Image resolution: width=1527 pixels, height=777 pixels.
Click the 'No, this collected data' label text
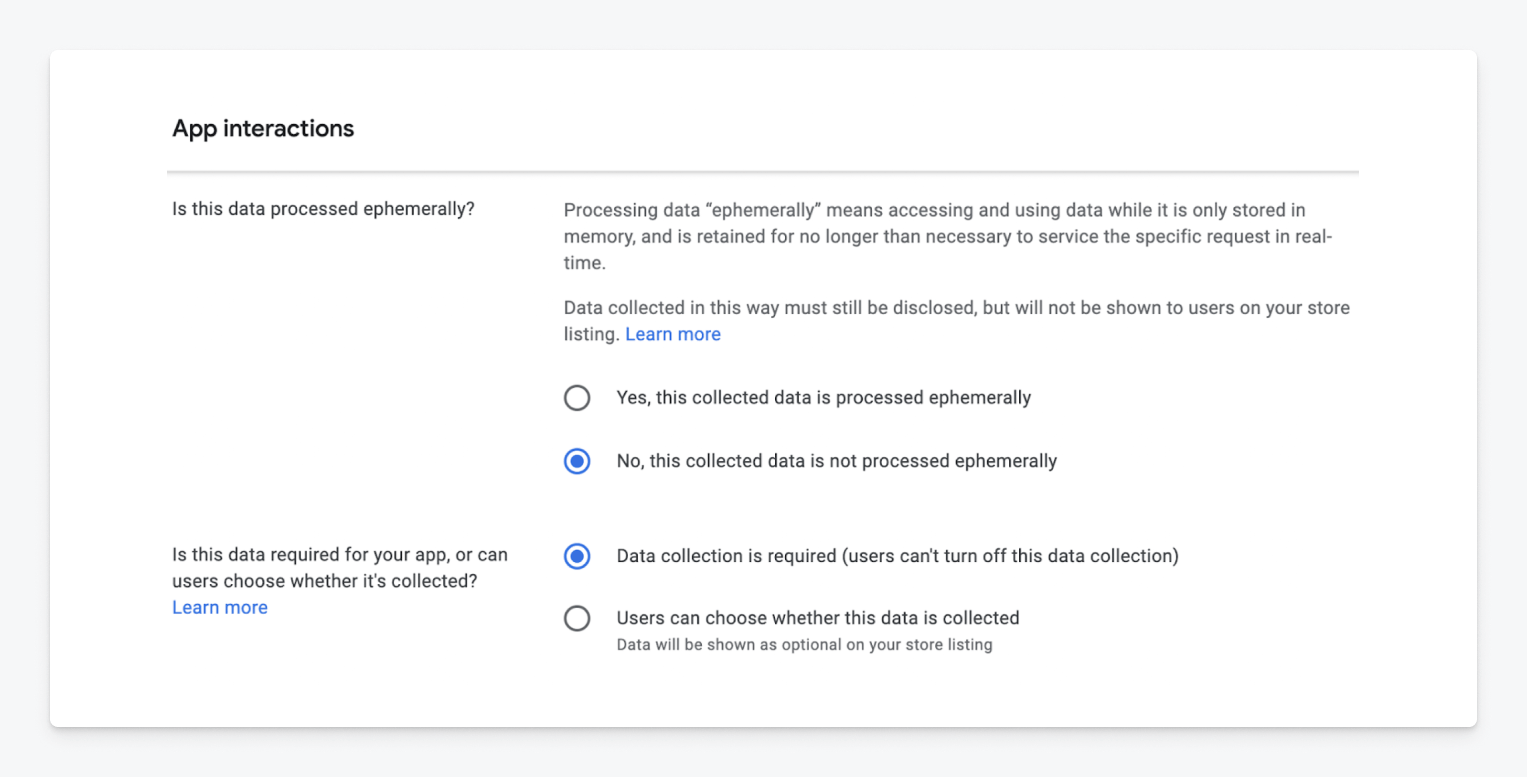(837, 461)
